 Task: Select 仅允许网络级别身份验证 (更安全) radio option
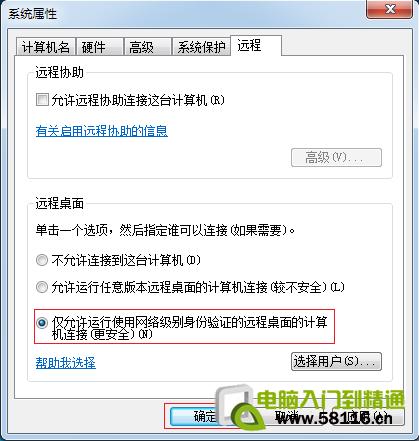(42, 323)
